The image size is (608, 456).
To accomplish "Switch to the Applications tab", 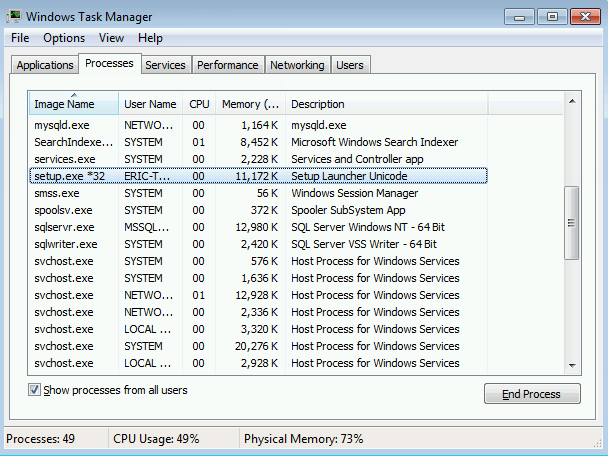I will pos(45,65).
